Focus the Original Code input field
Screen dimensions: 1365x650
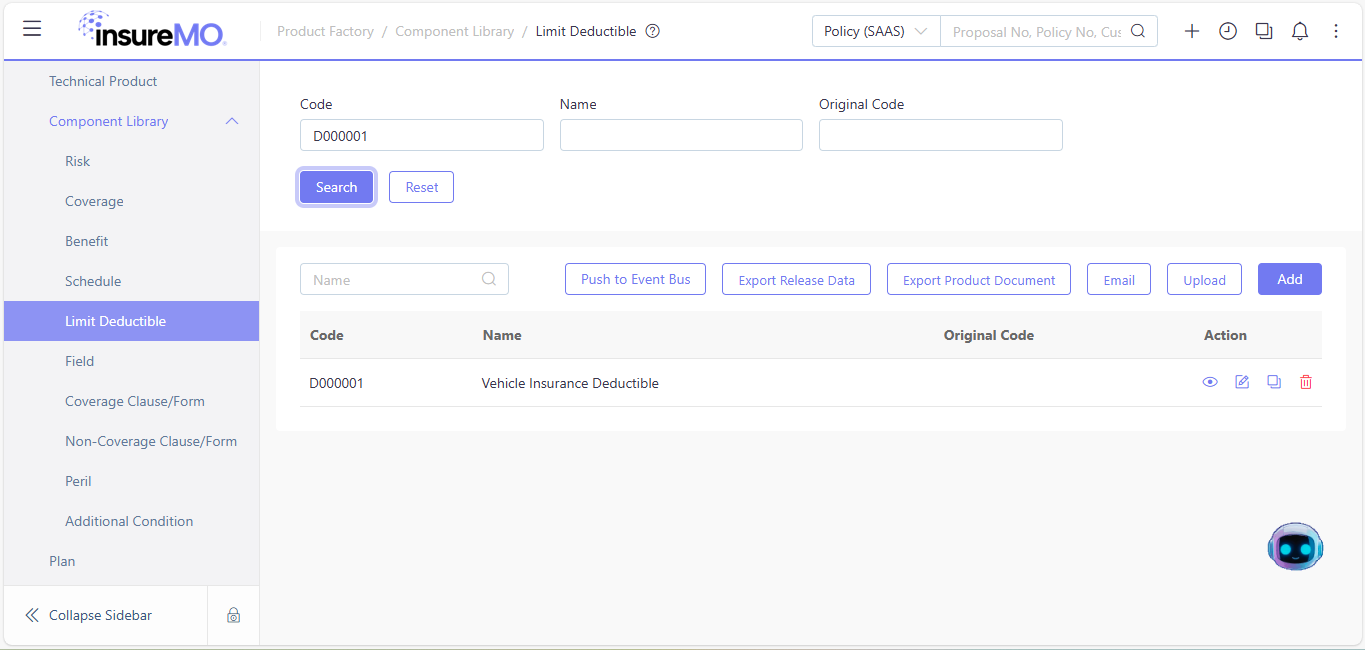[941, 135]
